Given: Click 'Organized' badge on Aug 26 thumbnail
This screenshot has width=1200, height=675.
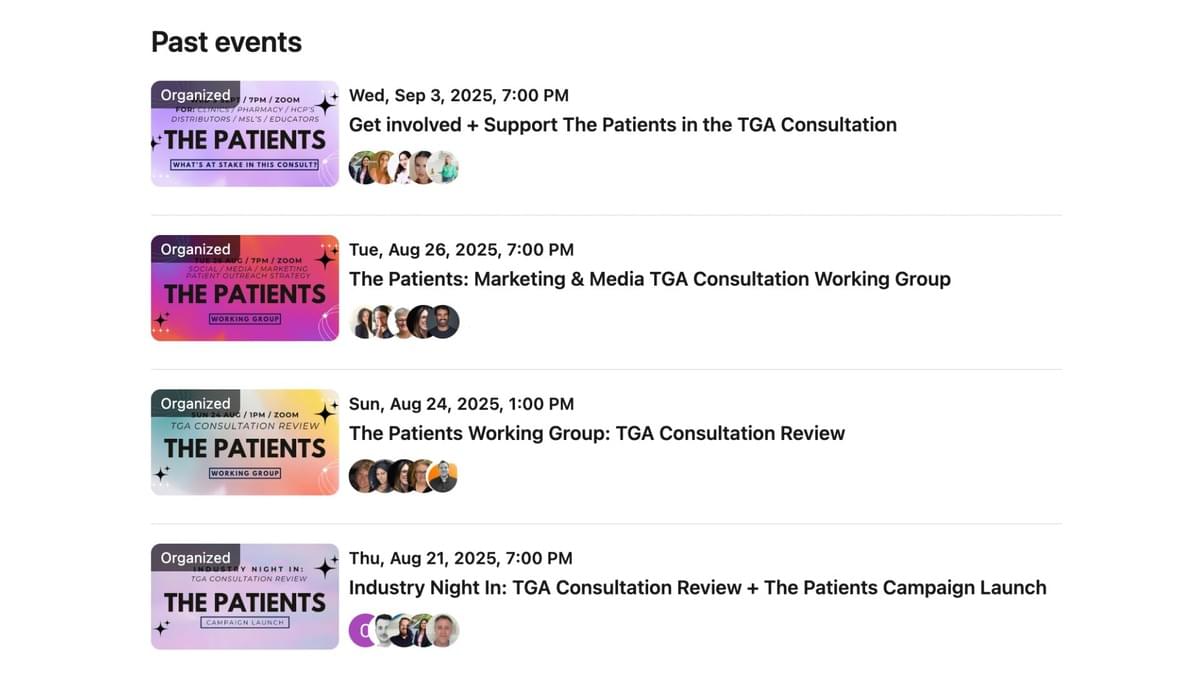Looking at the screenshot, I should tap(195, 249).
